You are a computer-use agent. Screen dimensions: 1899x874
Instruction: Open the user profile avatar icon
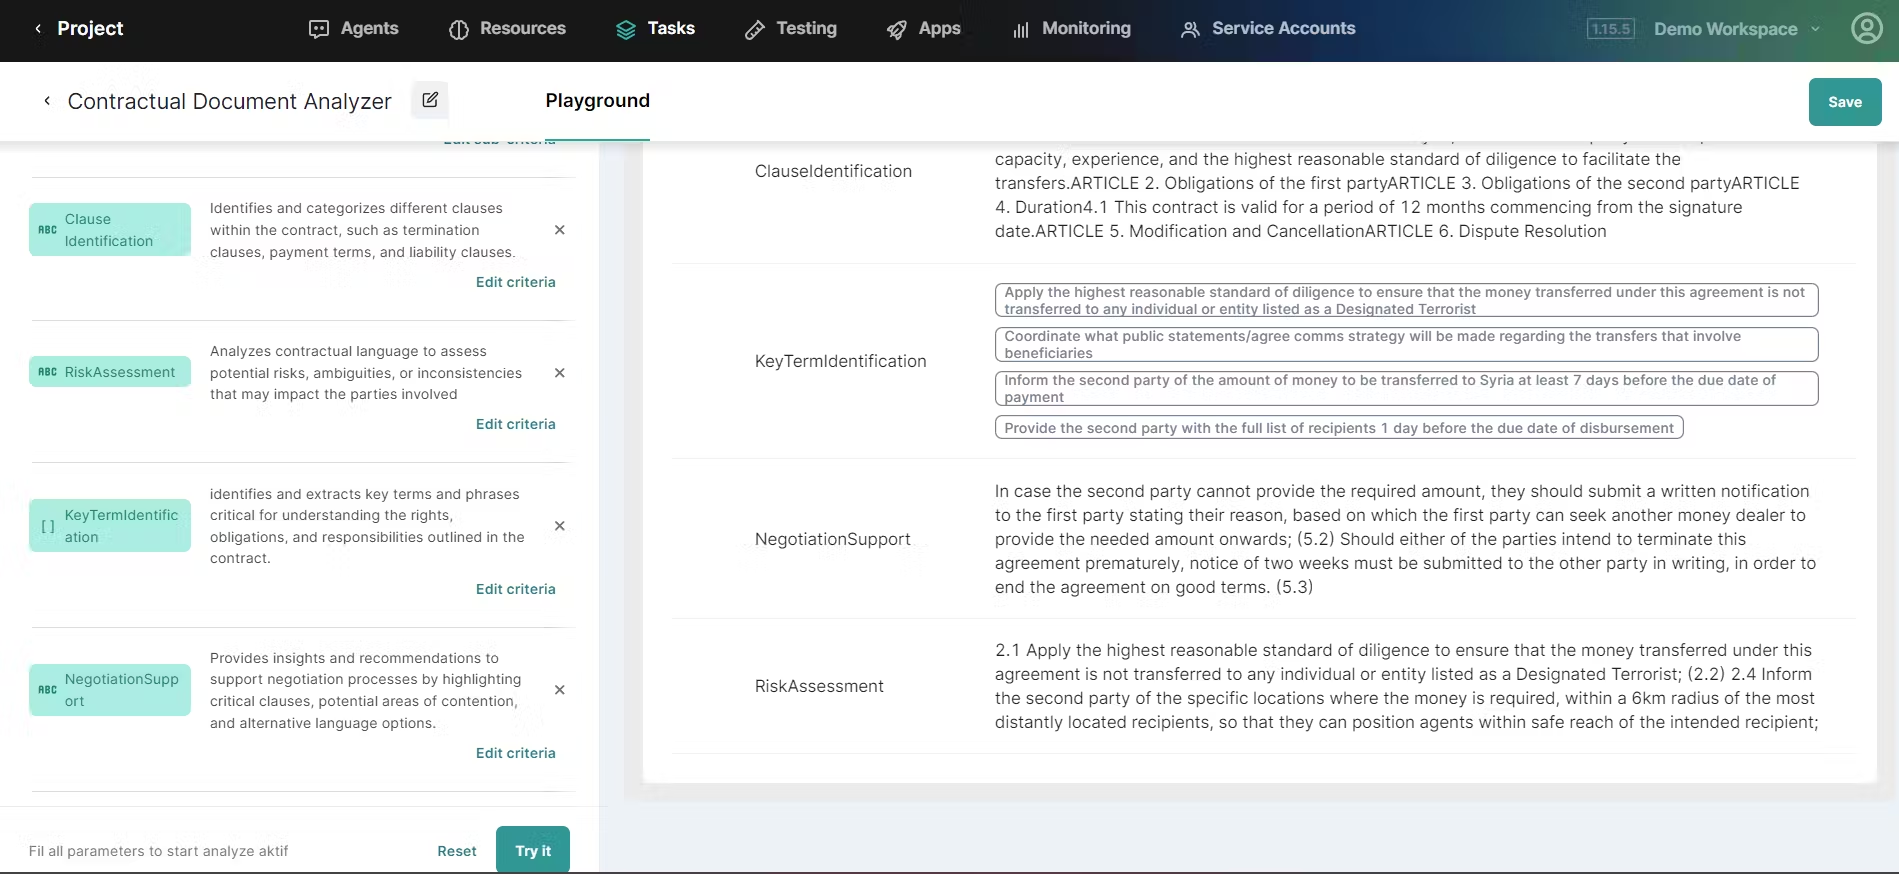1866,28
